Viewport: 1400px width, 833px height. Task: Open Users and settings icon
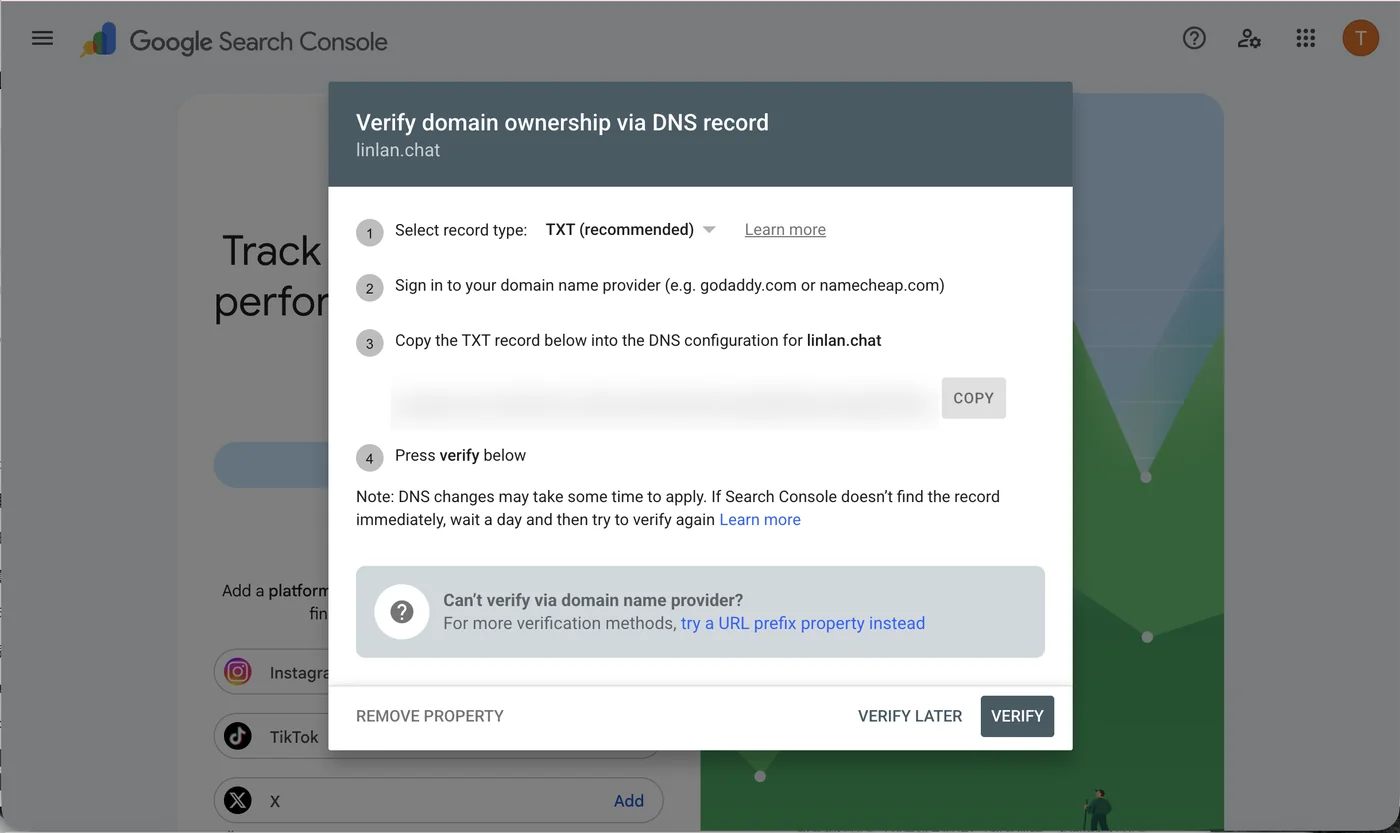tap(1249, 39)
